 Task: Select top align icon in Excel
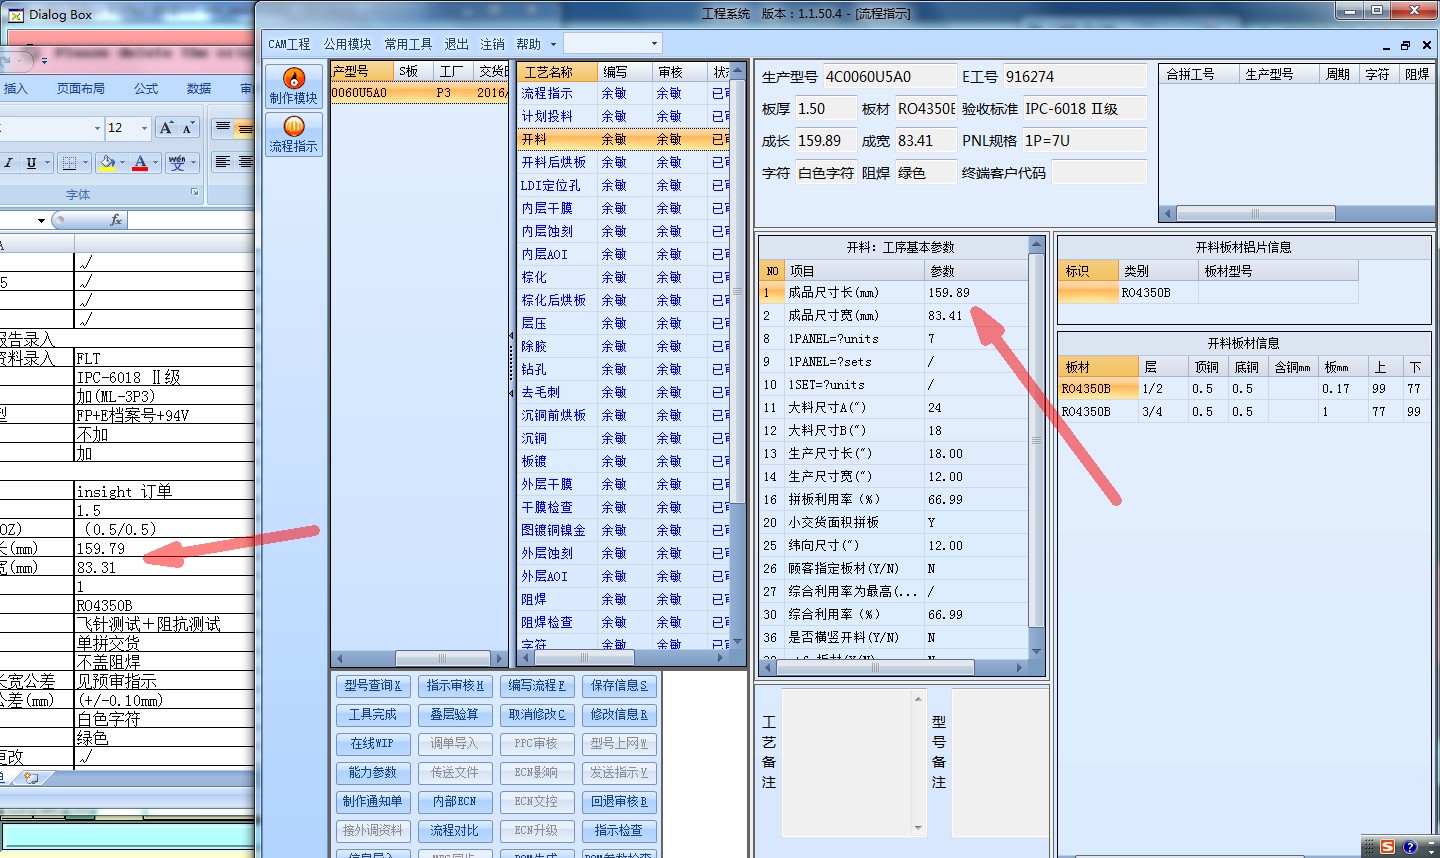223,127
